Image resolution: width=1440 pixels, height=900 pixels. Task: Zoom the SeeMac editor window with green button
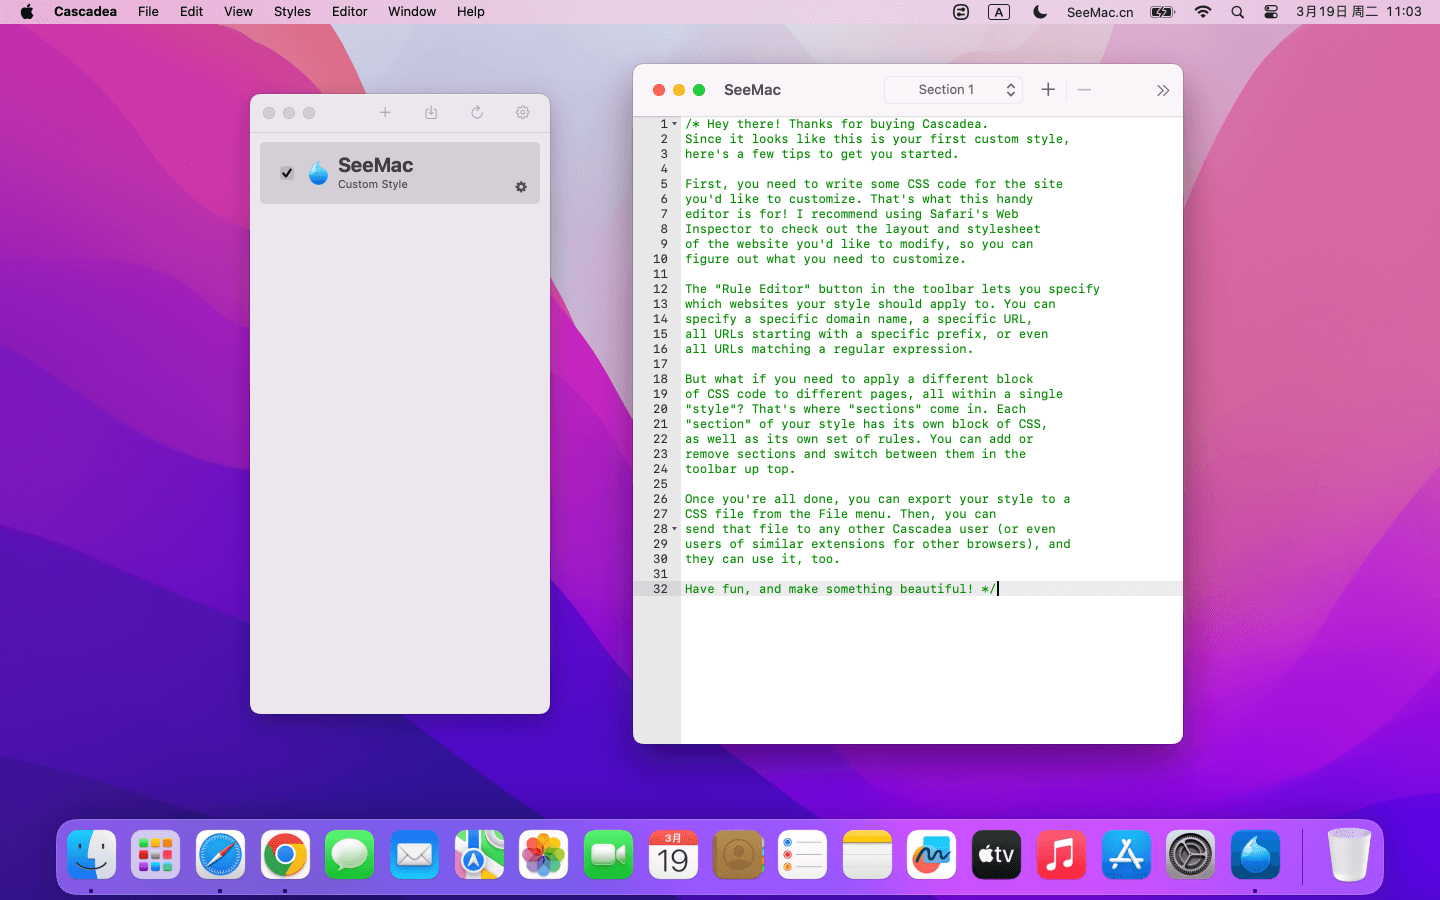[x=699, y=90]
